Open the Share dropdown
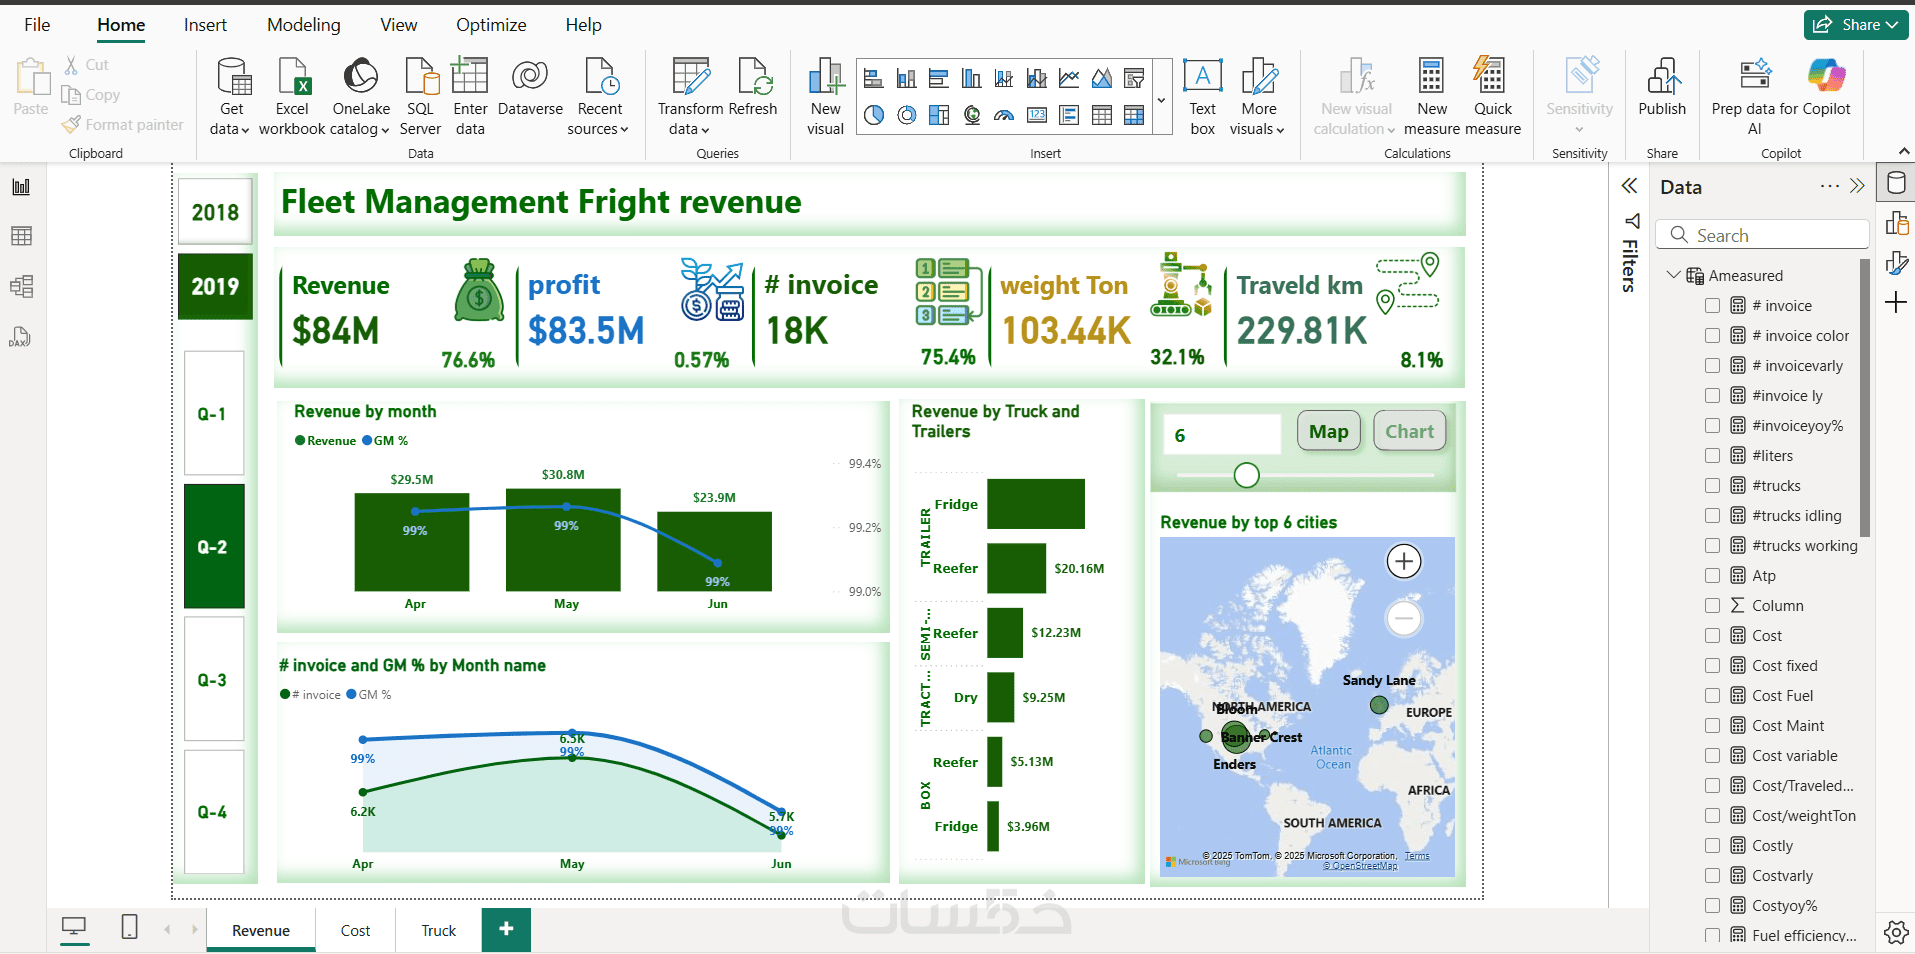1915x954 pixels. coord(1856,25)
